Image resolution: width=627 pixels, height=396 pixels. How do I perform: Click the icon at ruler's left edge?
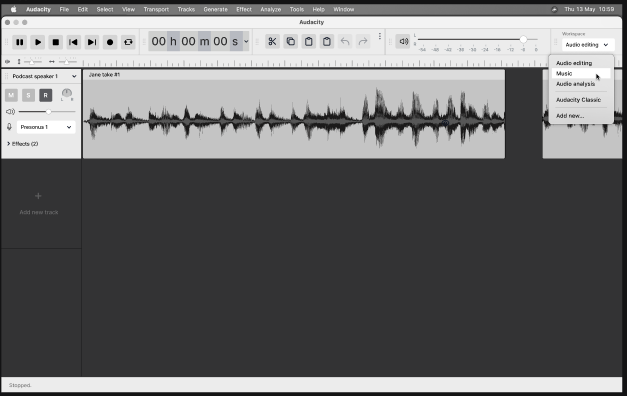point(7,62)
